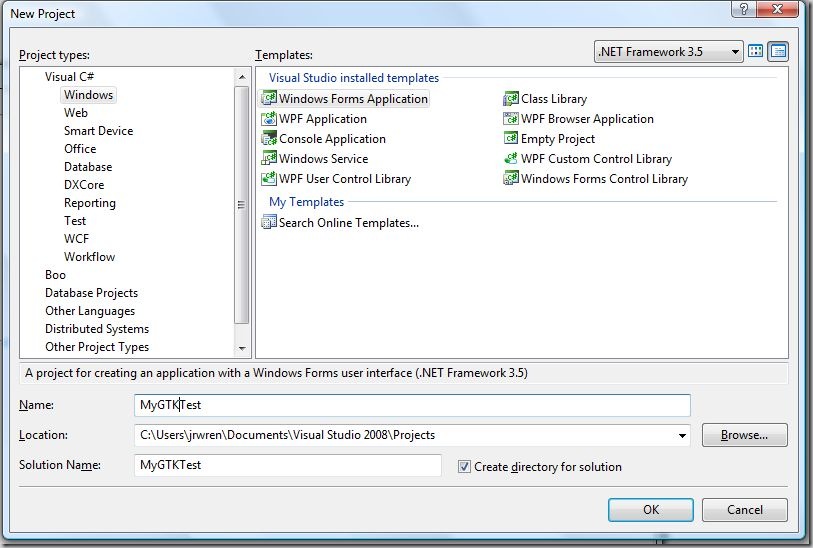The image size is (813, 548).
Task: Select the WPF Browser Application icon
Action: point(511,119)
